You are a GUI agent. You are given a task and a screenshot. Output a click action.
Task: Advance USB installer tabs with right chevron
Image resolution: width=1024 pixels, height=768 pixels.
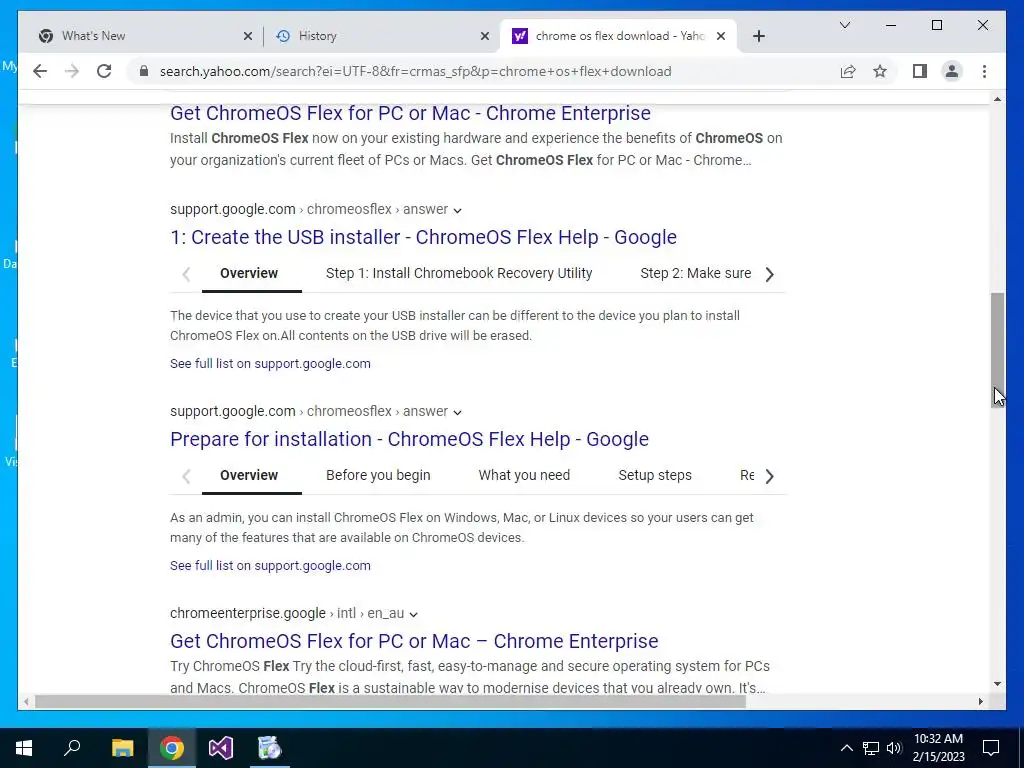[769, 274]
